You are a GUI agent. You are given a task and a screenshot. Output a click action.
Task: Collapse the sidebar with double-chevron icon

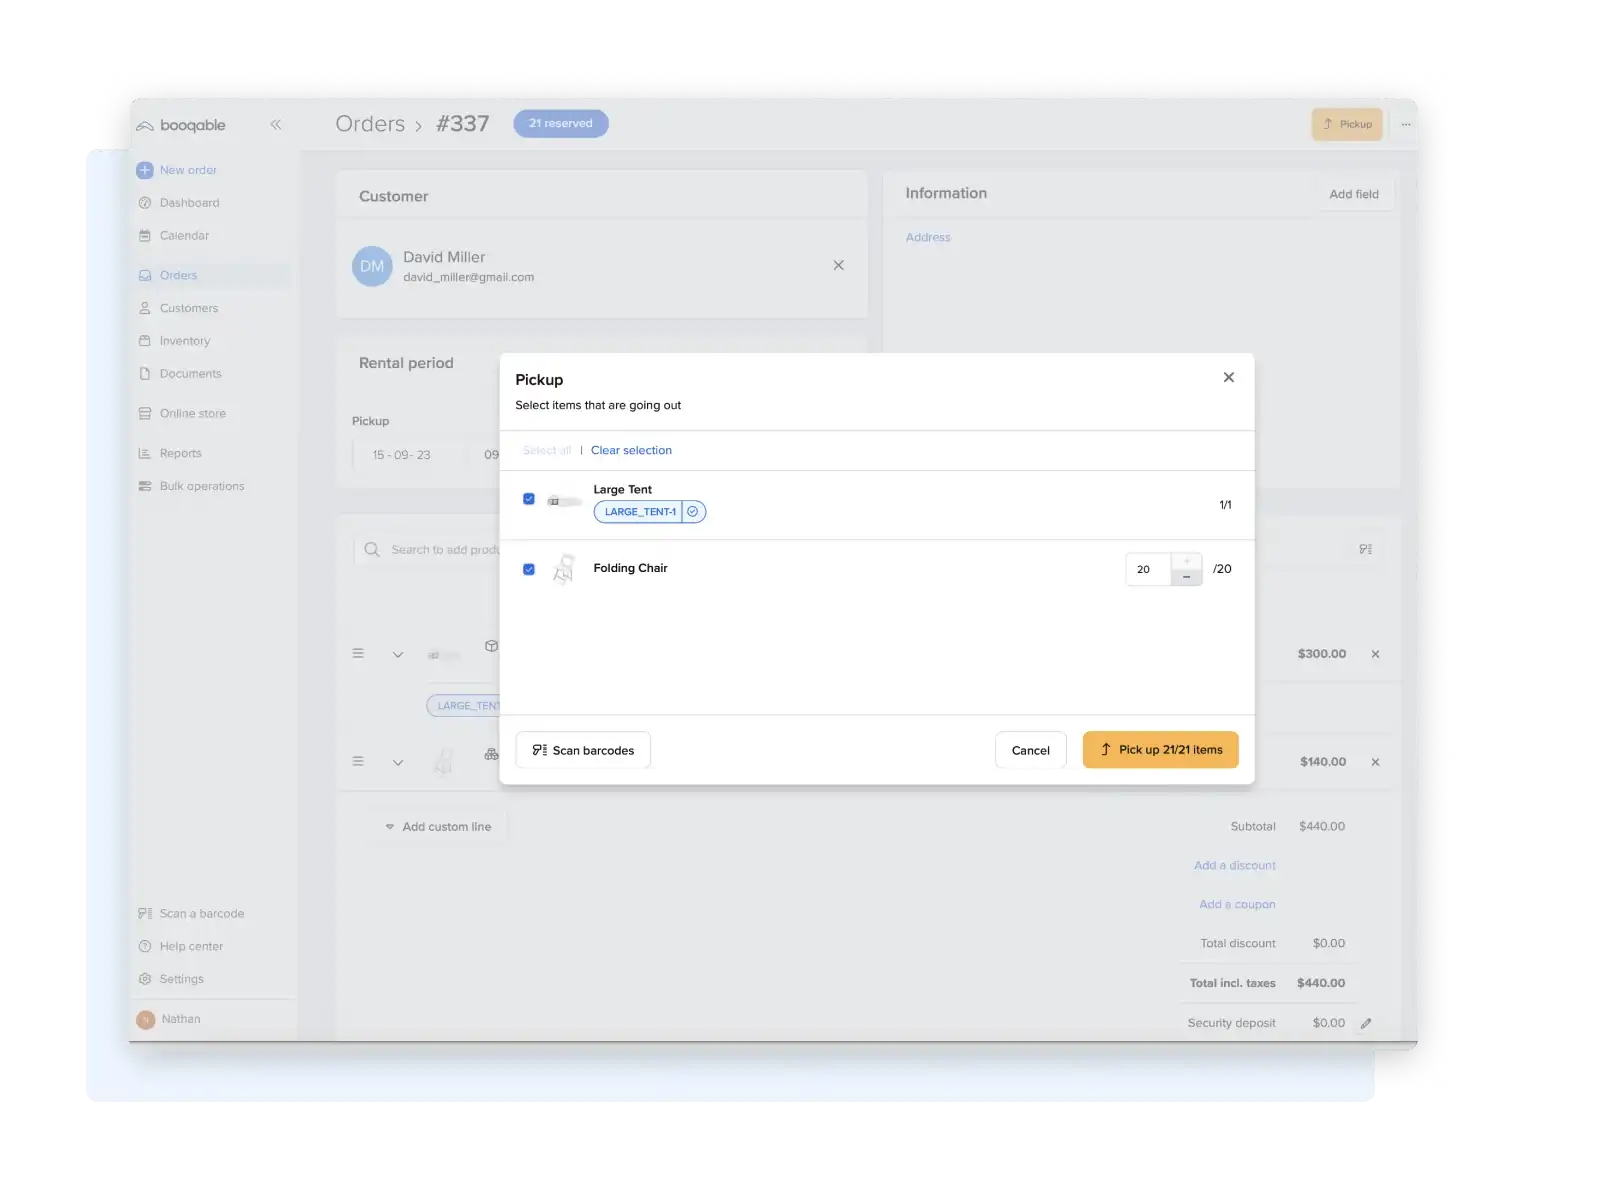[275, 125]
